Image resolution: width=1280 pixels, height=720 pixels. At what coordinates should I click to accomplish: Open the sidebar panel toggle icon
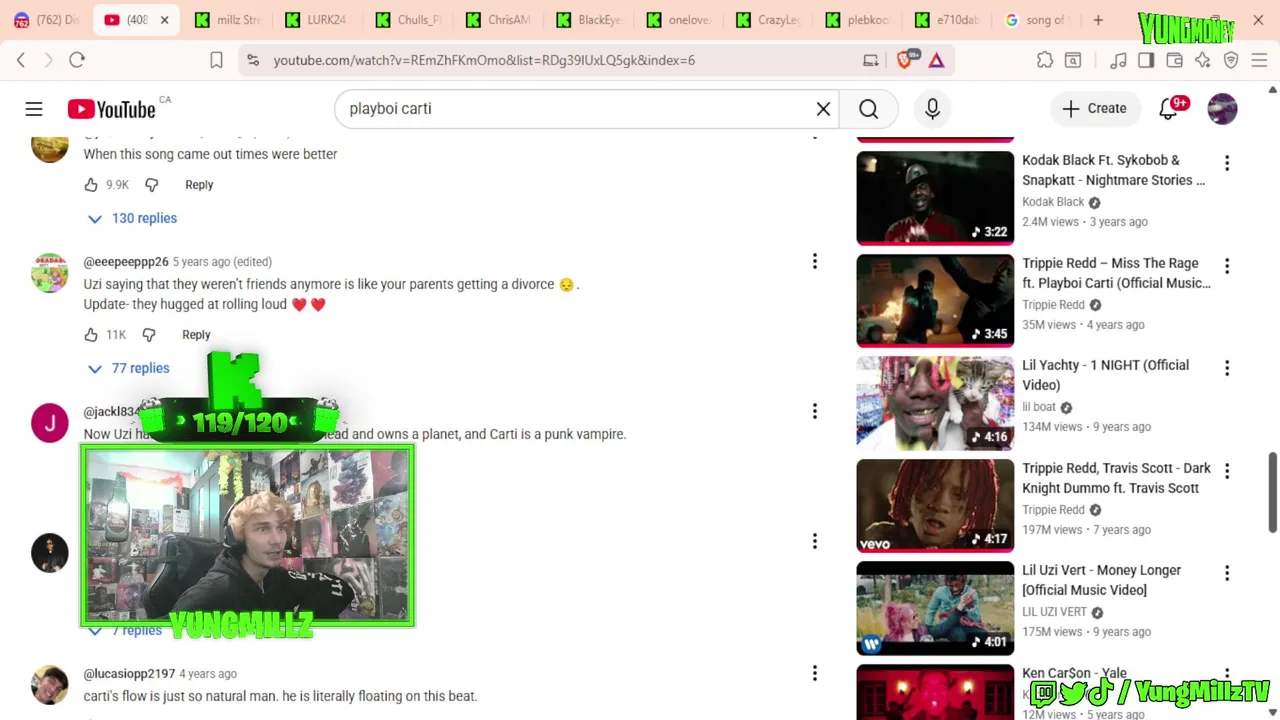1146,60
